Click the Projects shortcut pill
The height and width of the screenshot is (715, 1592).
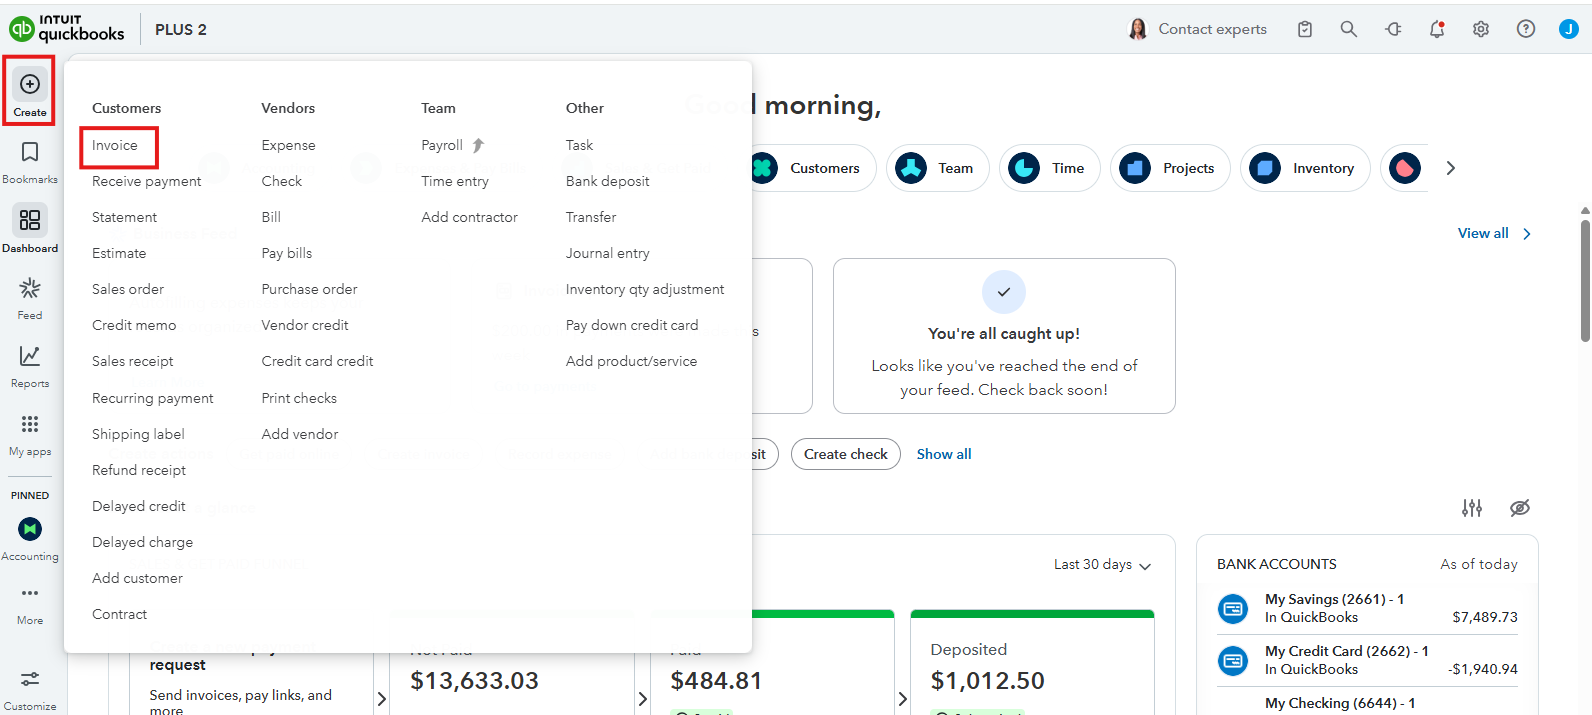pyautogui.click(x=1170, y=168)
